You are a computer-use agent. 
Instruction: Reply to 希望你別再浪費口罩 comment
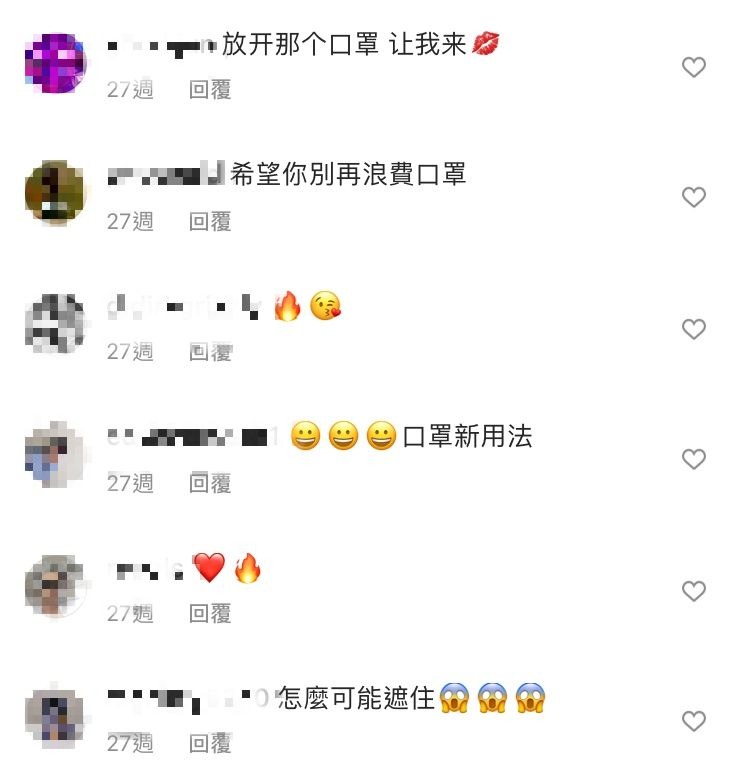pyautogui.click(x=210, y=222)
